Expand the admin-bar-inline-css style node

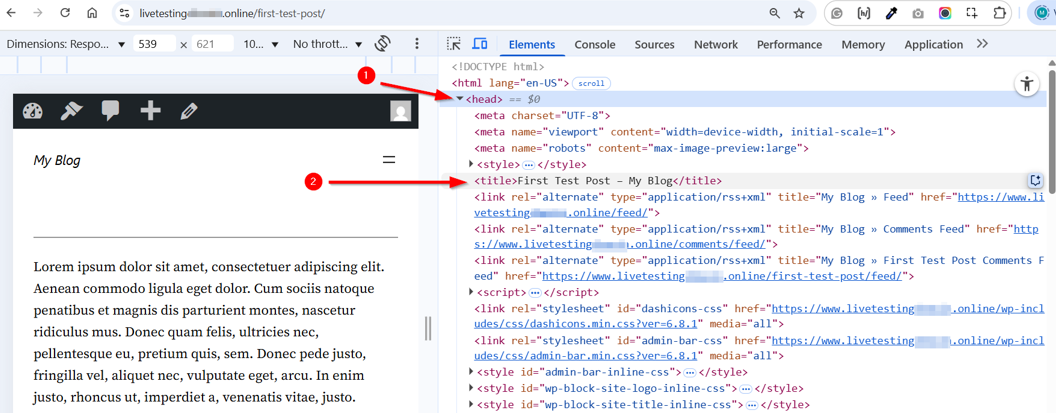[x=471, y=372]
